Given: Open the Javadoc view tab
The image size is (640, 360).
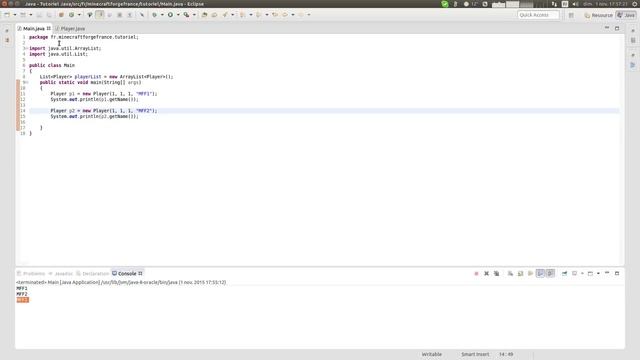Looking at the screenshot, I should (60, 273).
